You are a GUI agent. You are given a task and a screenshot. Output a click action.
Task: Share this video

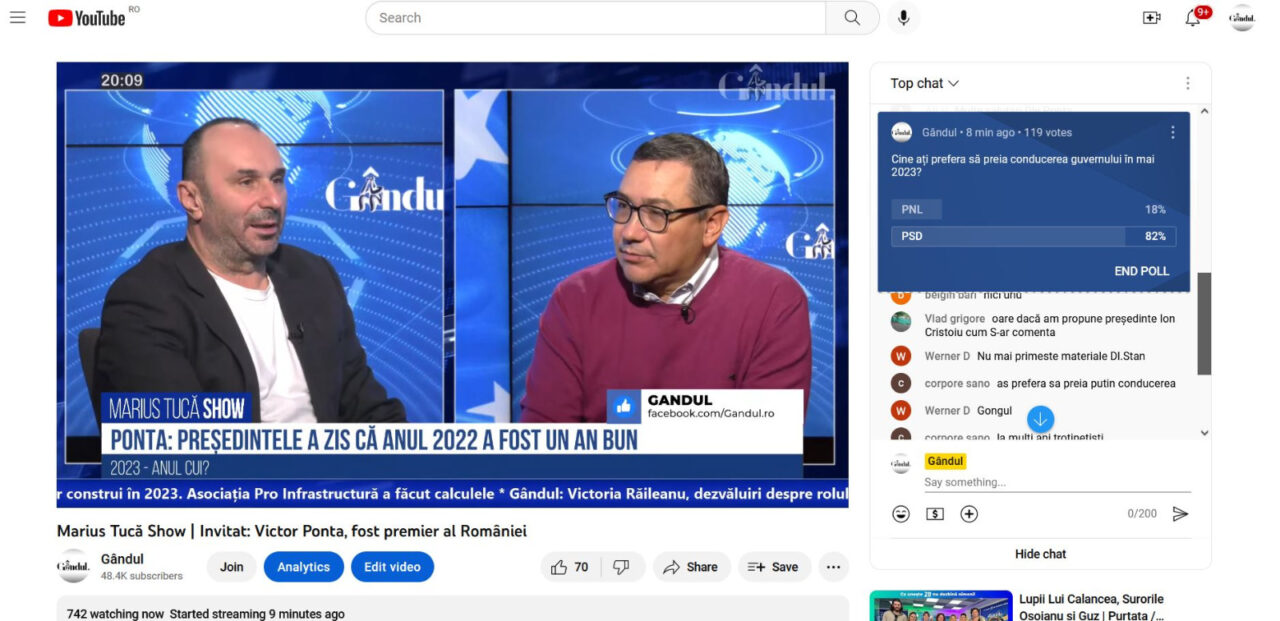tap(692, 567)
